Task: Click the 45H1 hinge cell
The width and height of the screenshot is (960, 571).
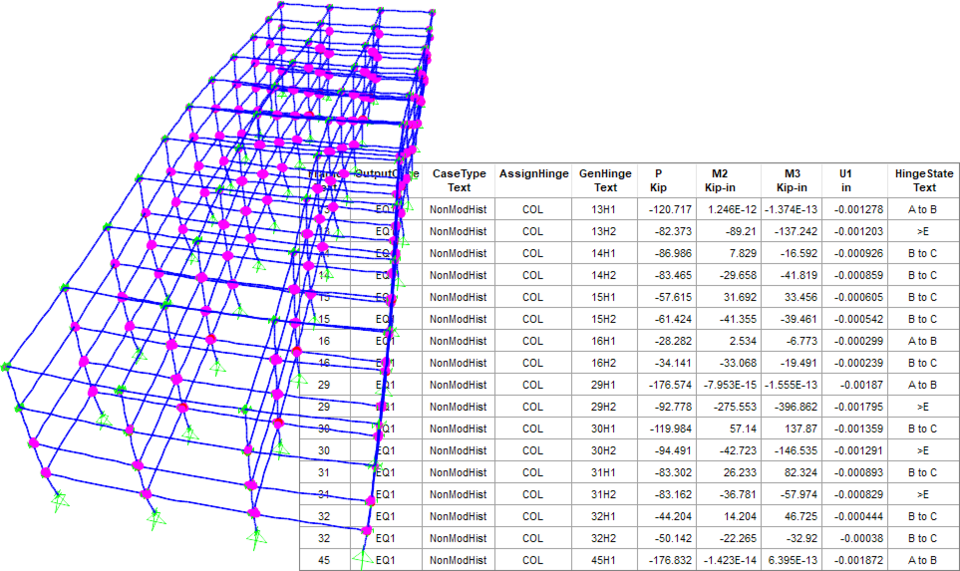Action: coord(605,561)
